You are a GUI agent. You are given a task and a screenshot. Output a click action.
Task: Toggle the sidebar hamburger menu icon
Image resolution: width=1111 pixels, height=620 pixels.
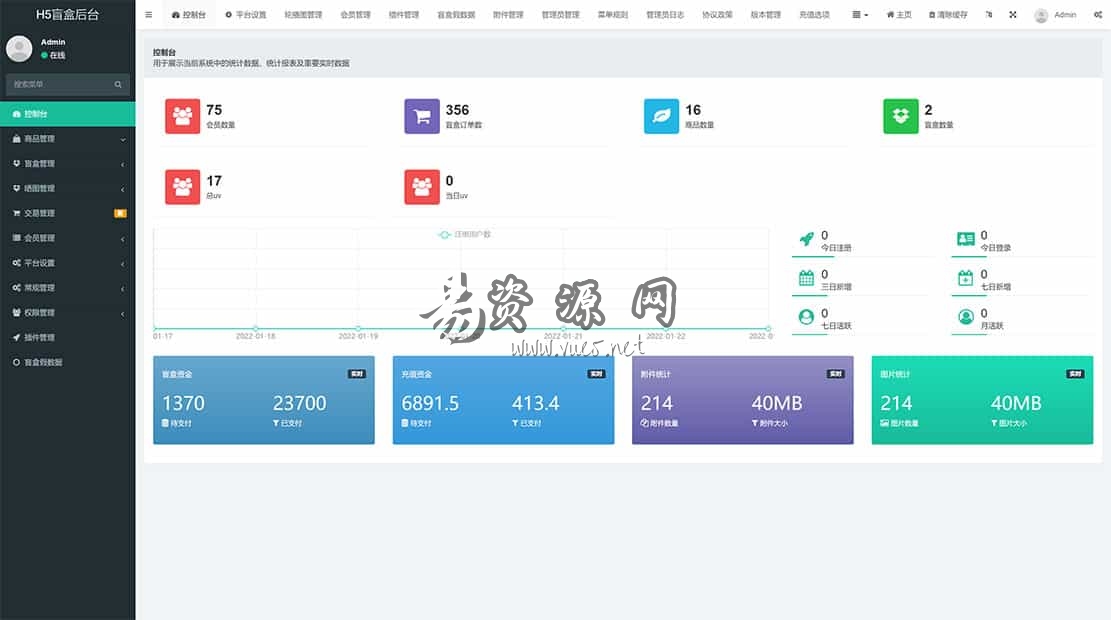tap(148, 14)
